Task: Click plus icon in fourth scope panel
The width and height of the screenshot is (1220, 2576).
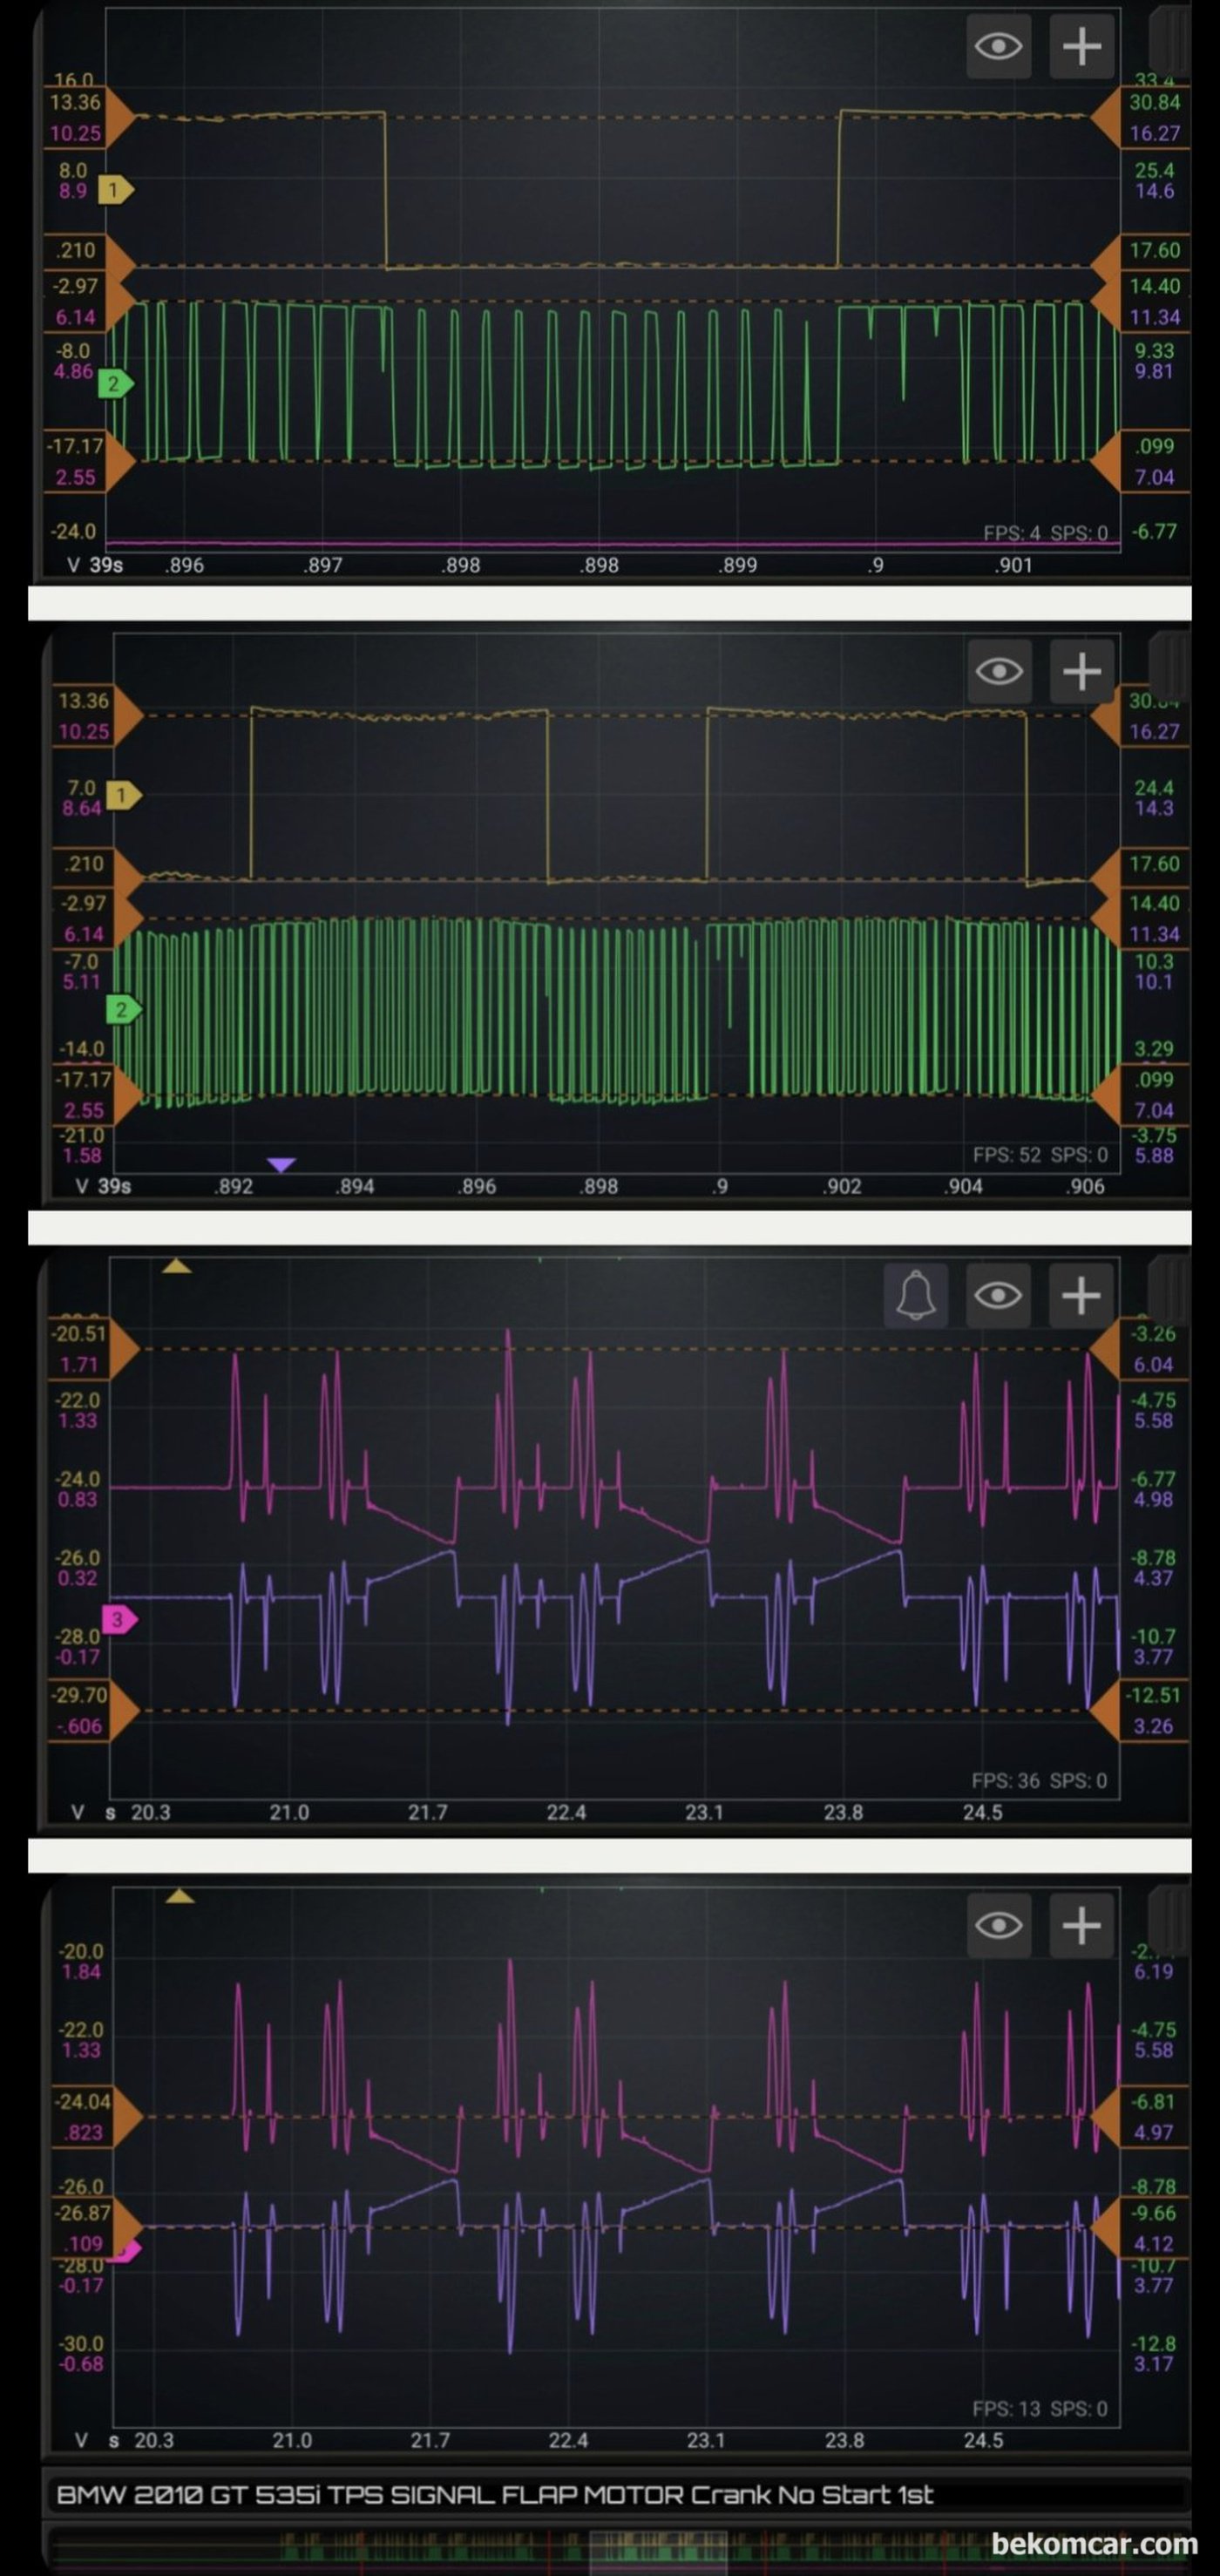Action: 1081,1925
